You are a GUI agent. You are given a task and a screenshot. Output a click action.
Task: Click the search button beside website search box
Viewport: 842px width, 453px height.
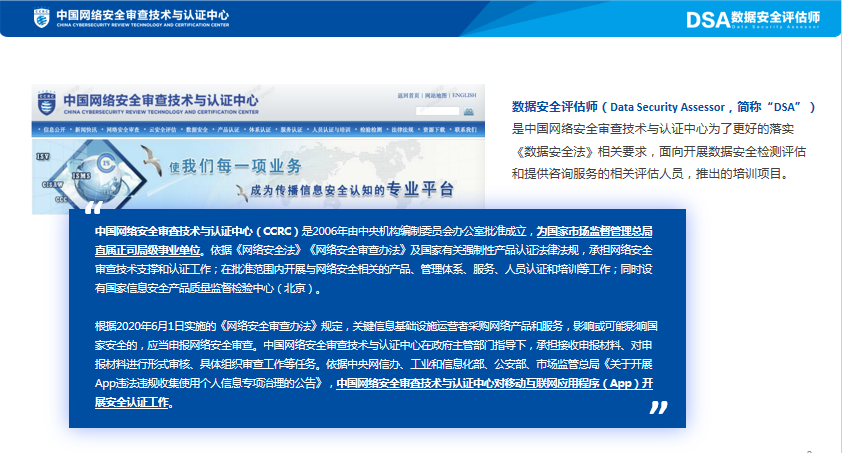coord(468,112)
